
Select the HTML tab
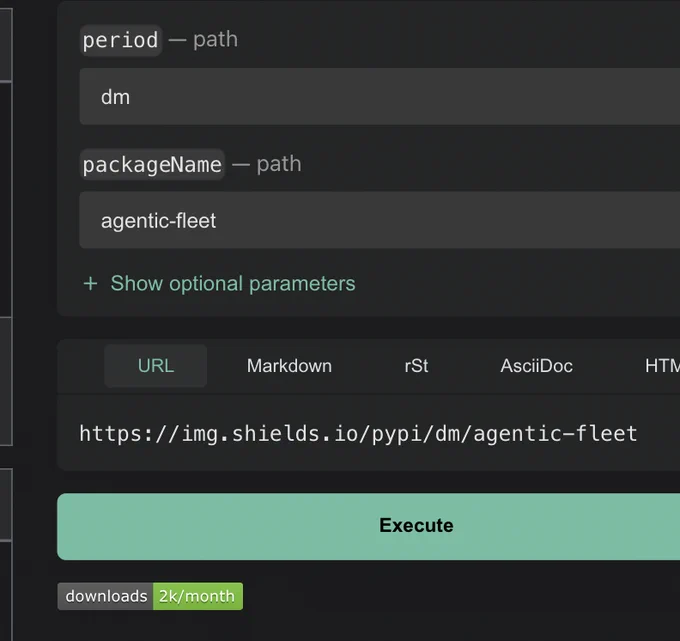(662, 366)
